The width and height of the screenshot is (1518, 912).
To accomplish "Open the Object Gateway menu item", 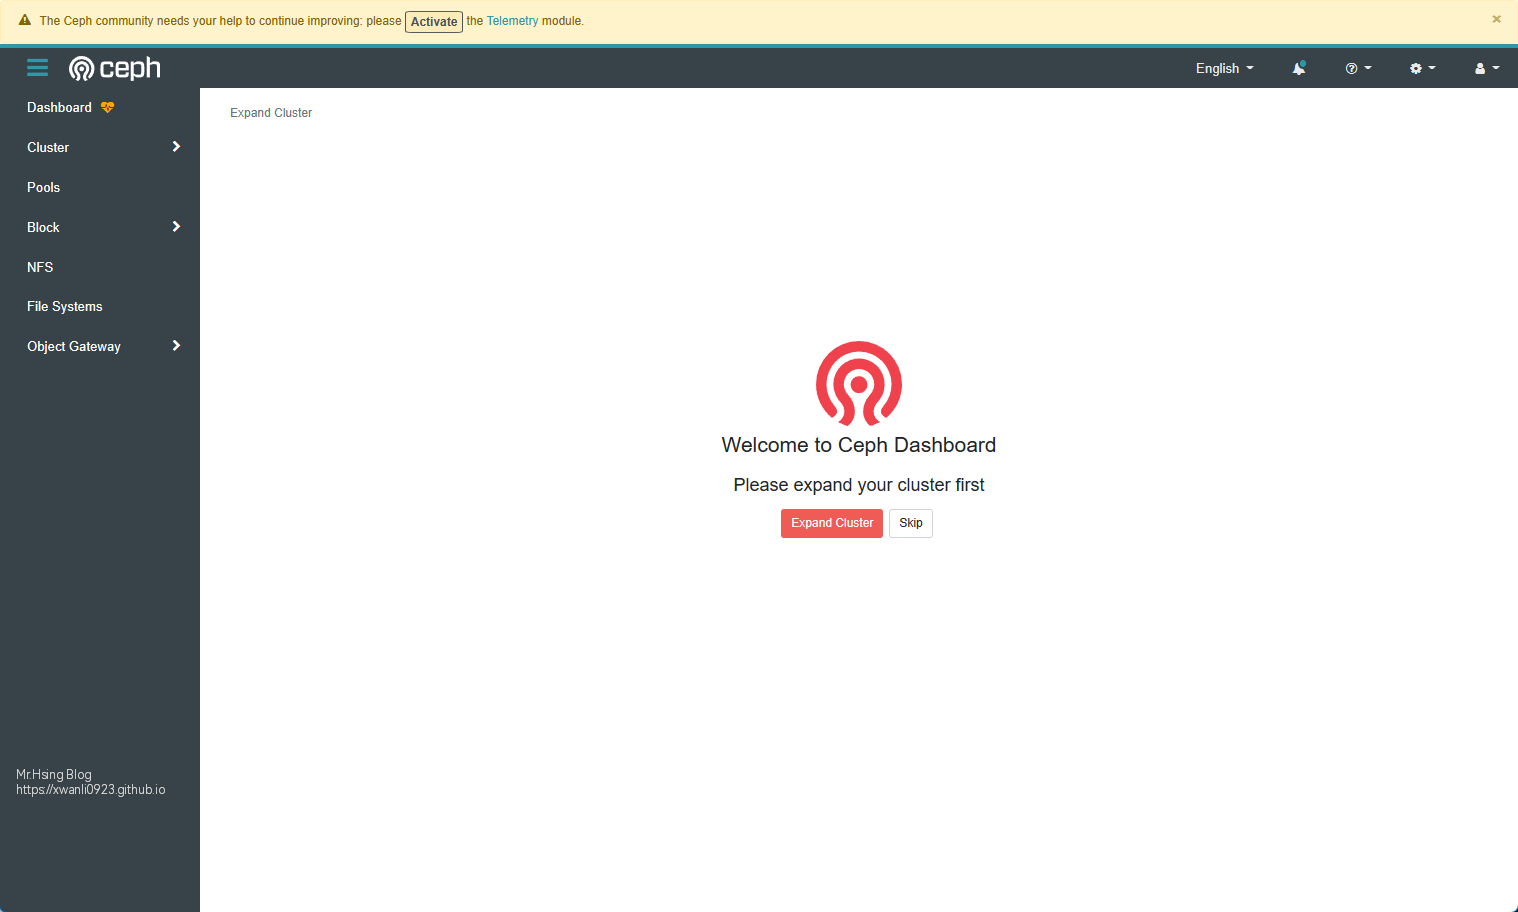I will (x=74, y=346).
